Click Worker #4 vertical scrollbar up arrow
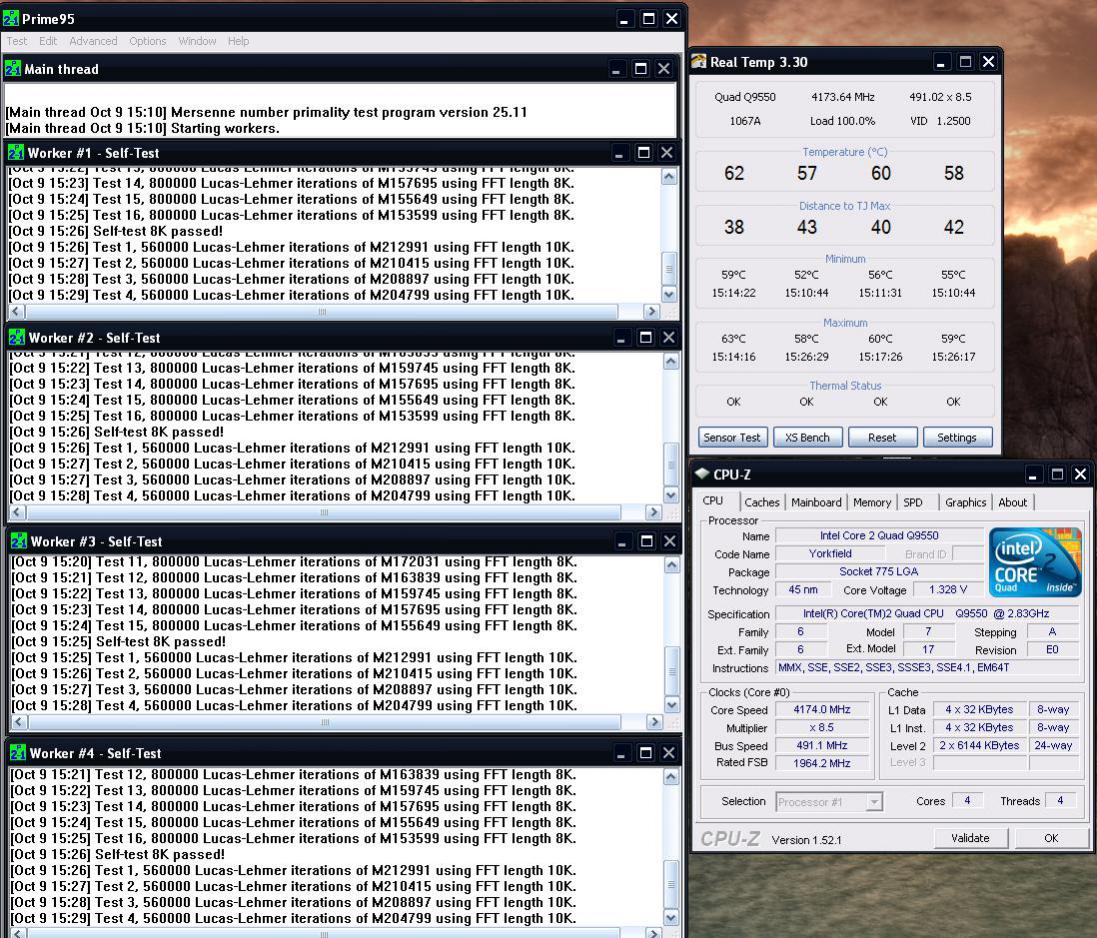Image resolution: width=1097 pixels, height=938 pixels. [670, 776]
